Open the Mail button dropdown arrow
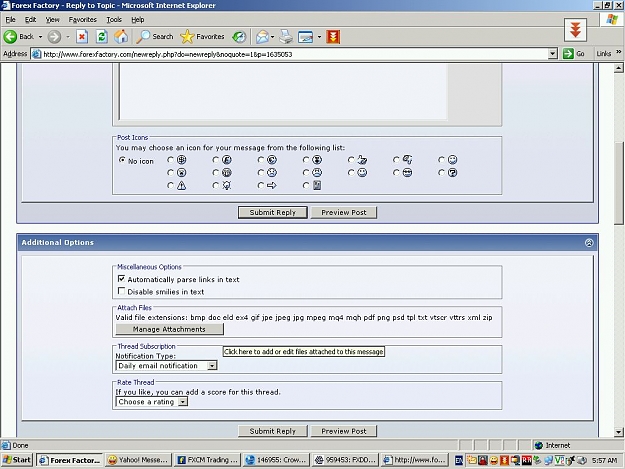Image resolution: width=625 pixels, height=469 pixels. (273, 37)
